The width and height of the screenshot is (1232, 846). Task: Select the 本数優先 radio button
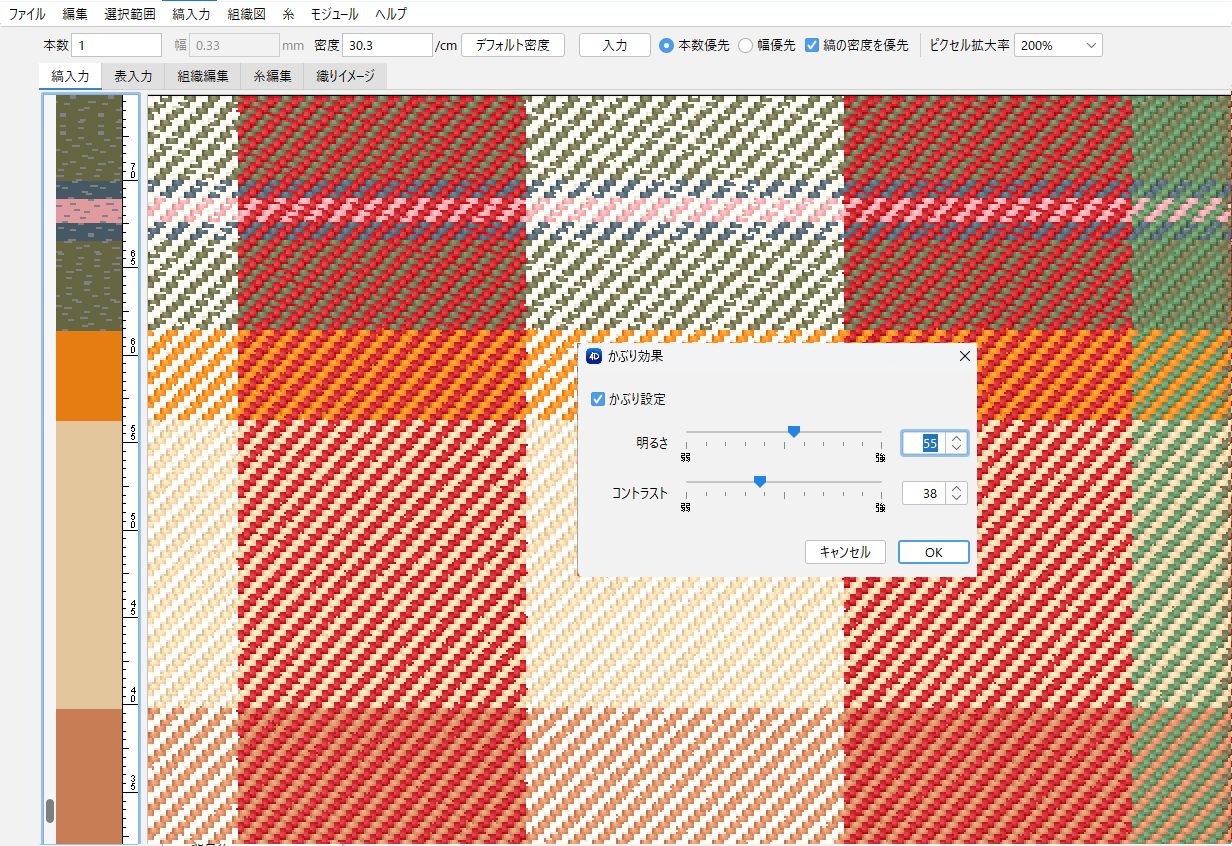pyautogui.click(x=666, y=45)
